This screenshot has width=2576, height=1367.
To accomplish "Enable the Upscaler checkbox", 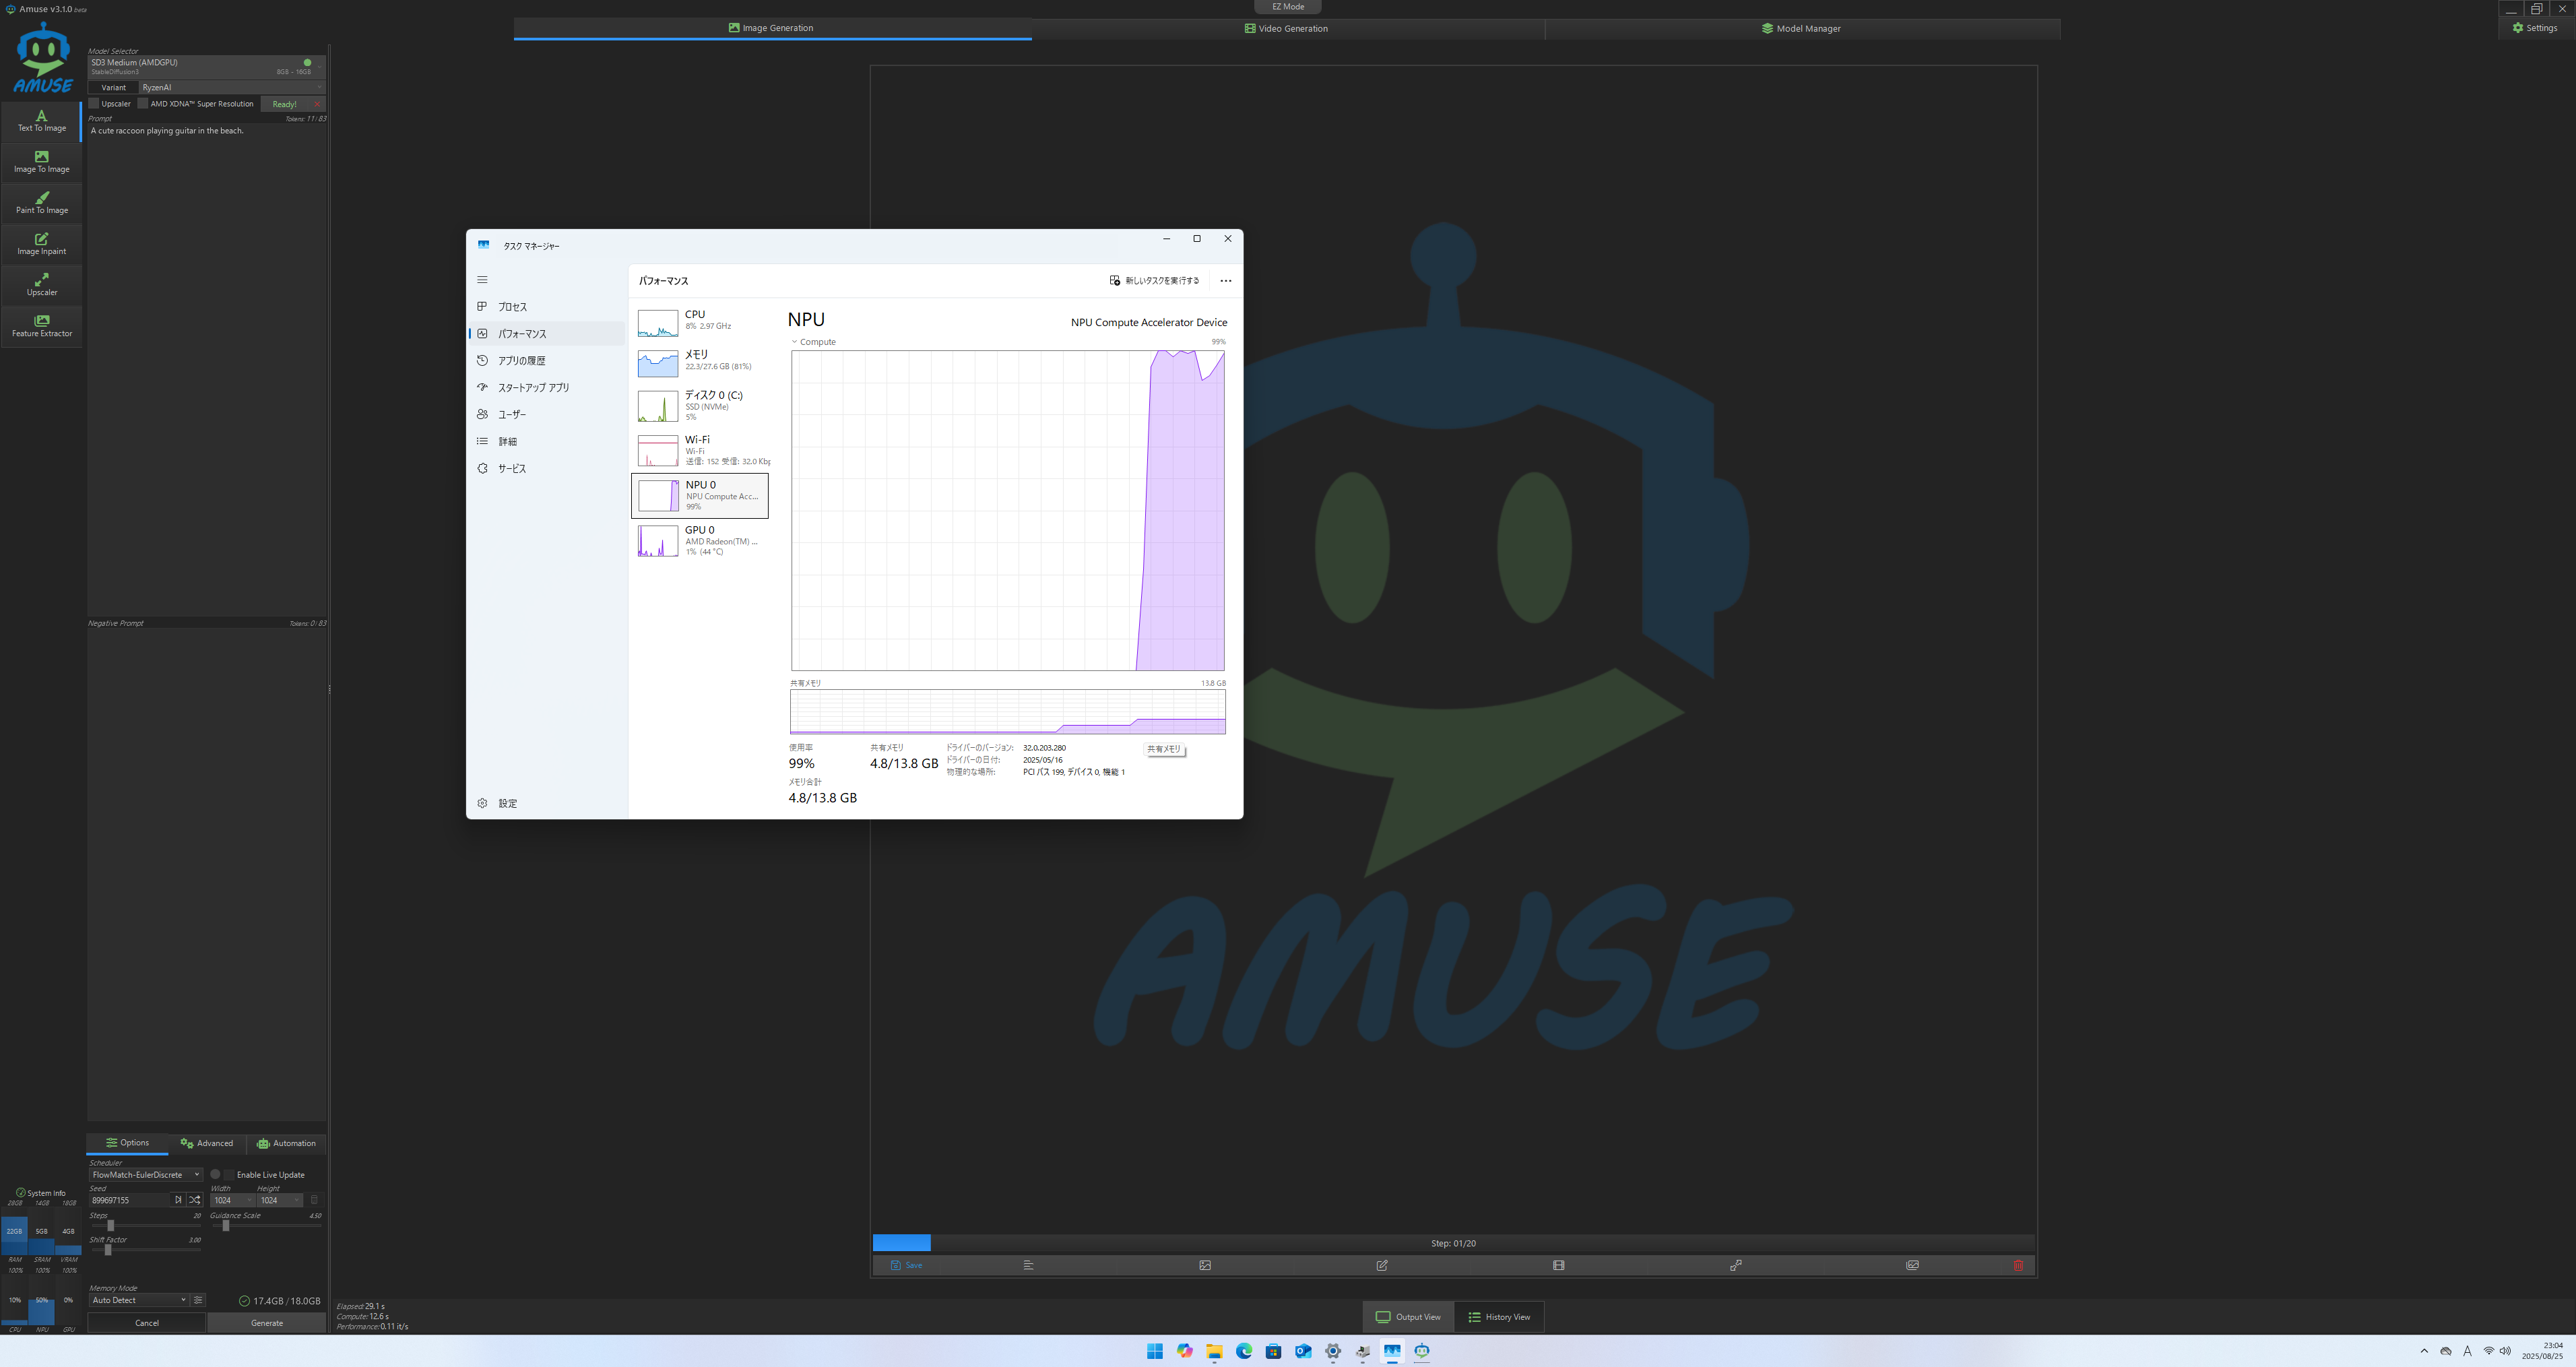I will (94, 104).
